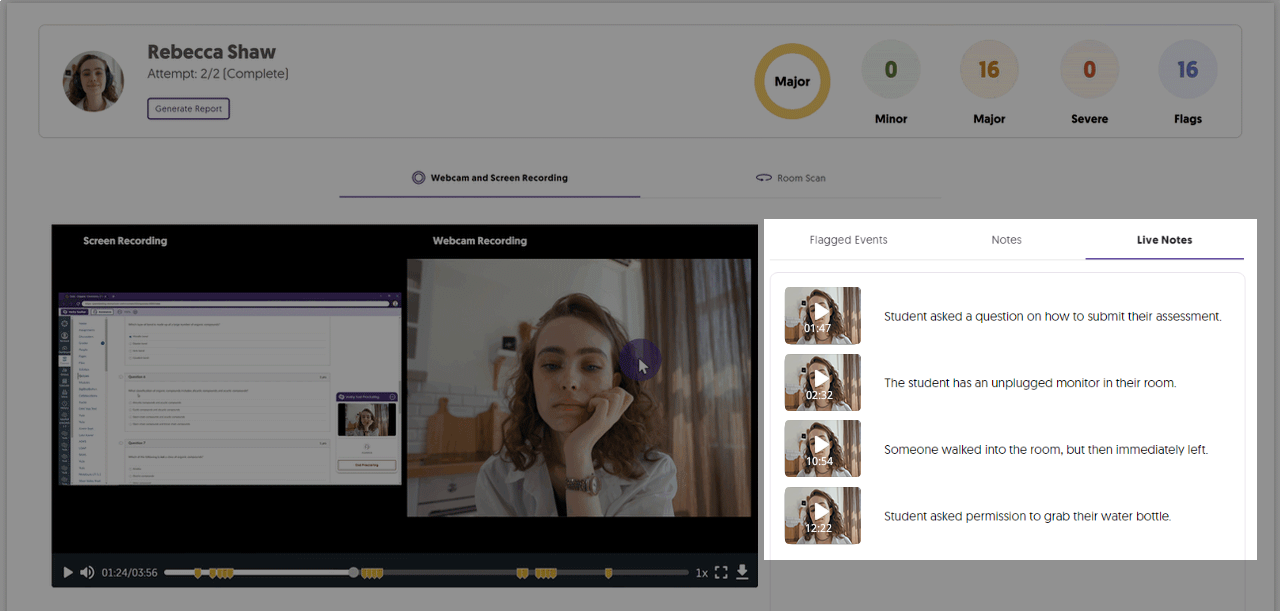Click the Major flag count circle
Viewport: 1280px width, 611px height.
click(988, 70)
